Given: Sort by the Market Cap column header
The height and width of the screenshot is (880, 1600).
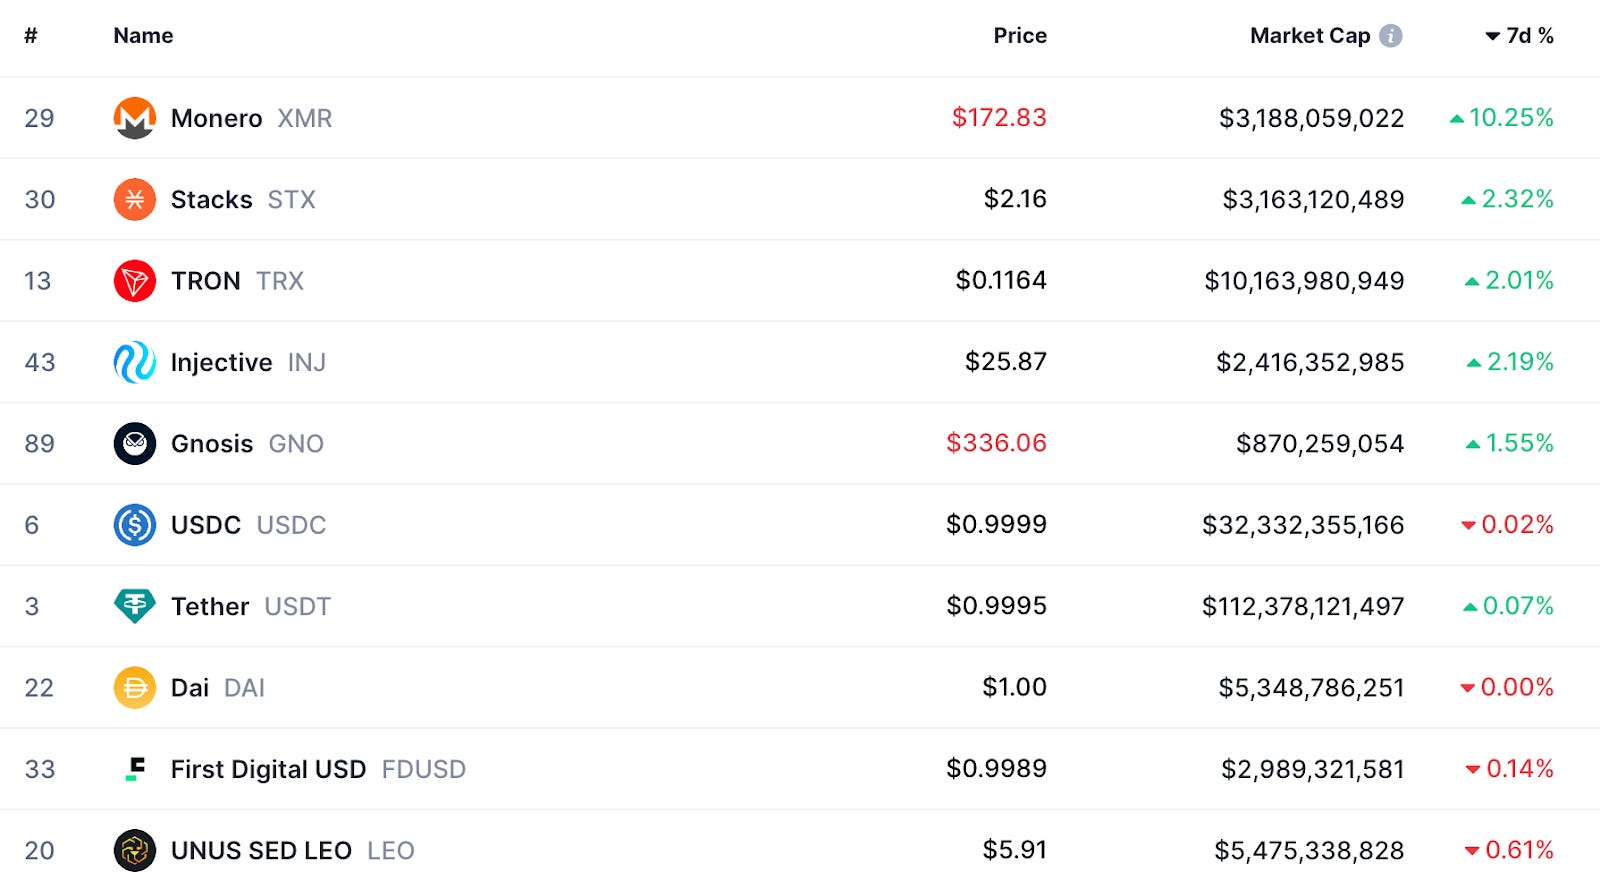Looking at the screenshot, I should 1310,36.
